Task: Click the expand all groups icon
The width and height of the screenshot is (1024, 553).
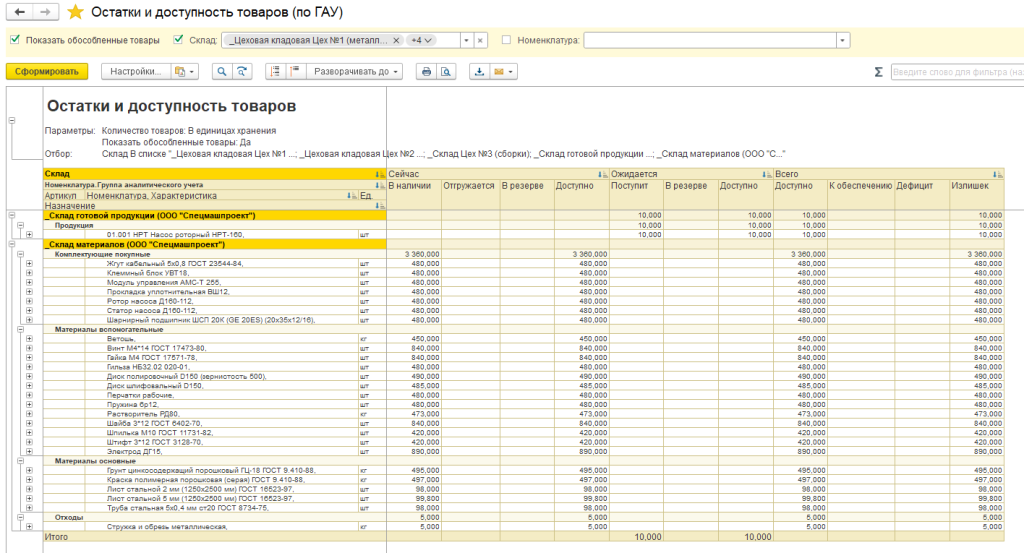Action: coord(276,72)
